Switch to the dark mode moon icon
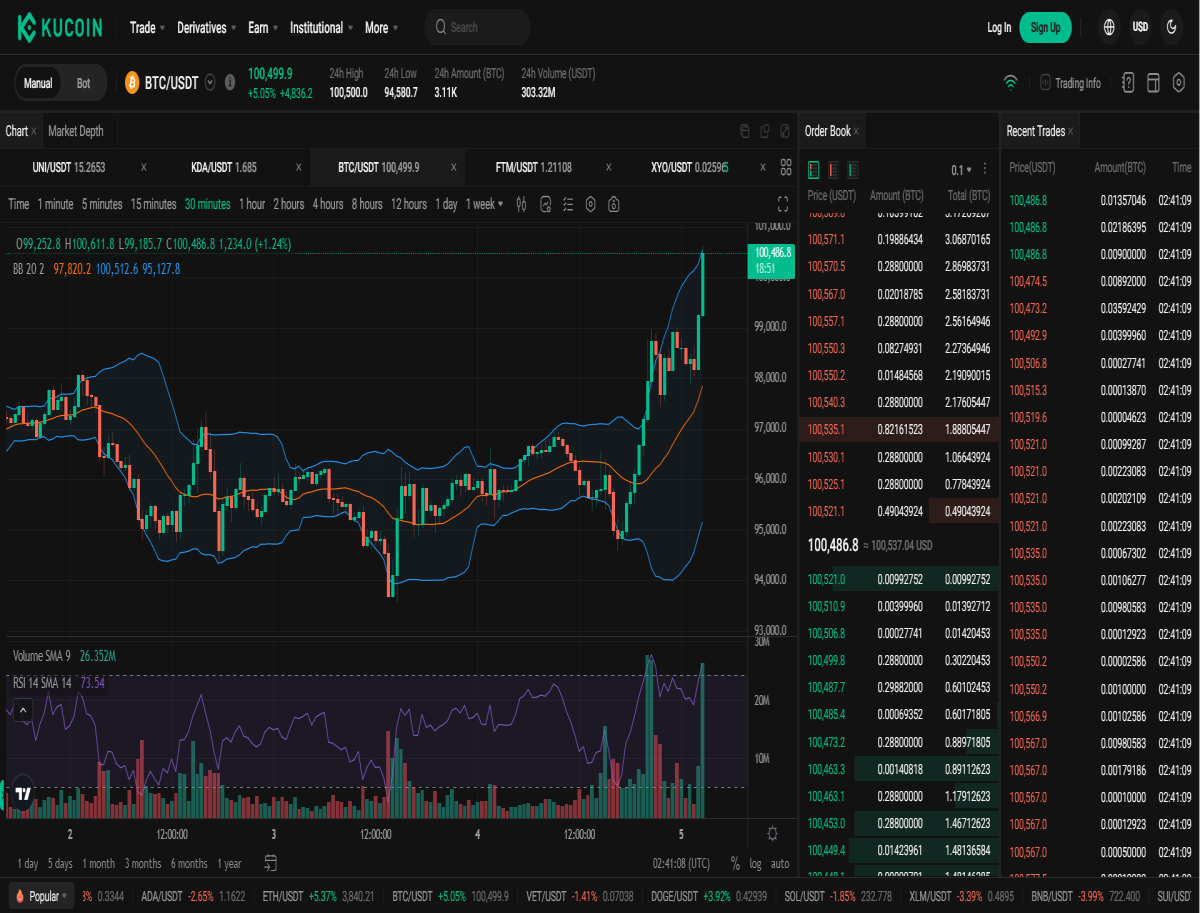 (1171, 27)
